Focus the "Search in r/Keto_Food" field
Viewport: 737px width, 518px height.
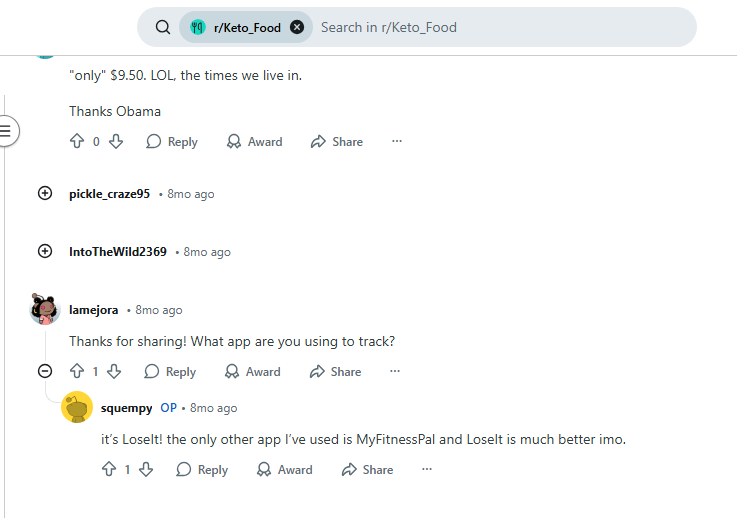pyautogui.click(x=500, y=28)
